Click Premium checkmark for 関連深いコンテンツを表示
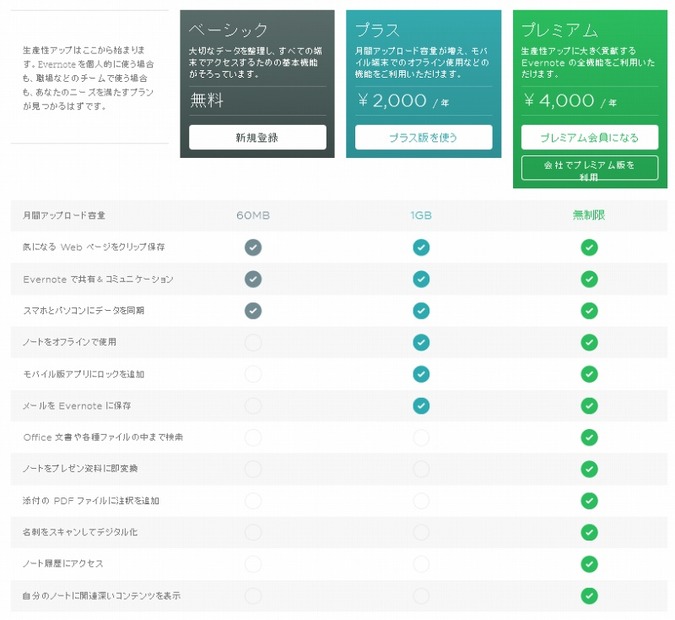675x620 pixels. (589, 596)
